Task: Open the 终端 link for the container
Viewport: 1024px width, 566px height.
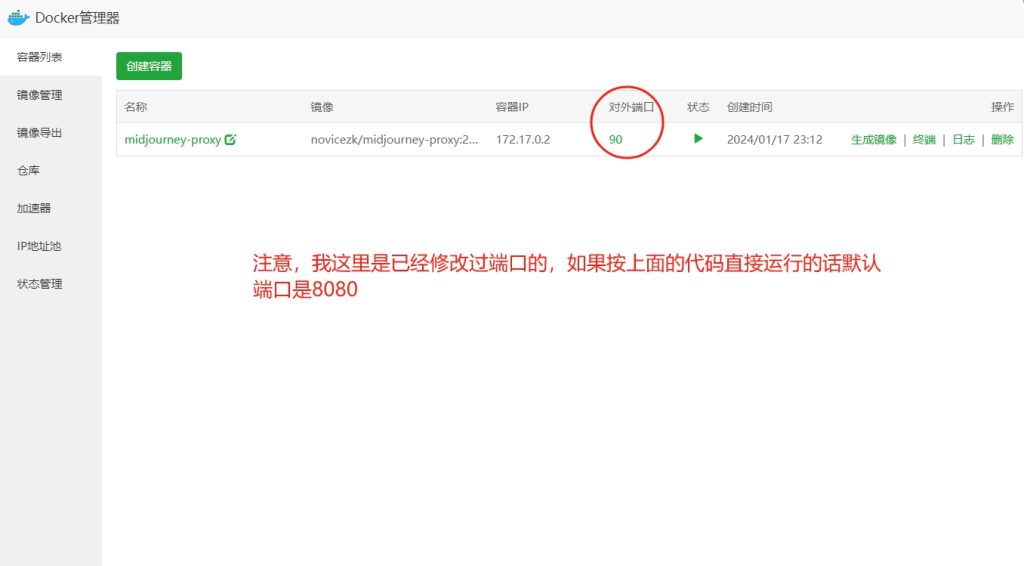Action: coord(924,139)
